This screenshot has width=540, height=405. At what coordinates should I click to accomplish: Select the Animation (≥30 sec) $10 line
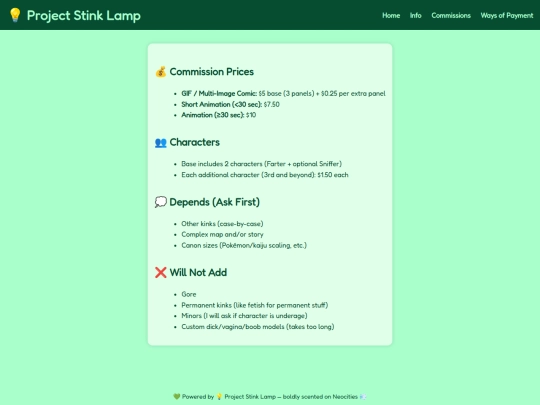click(x=219, y=115)
